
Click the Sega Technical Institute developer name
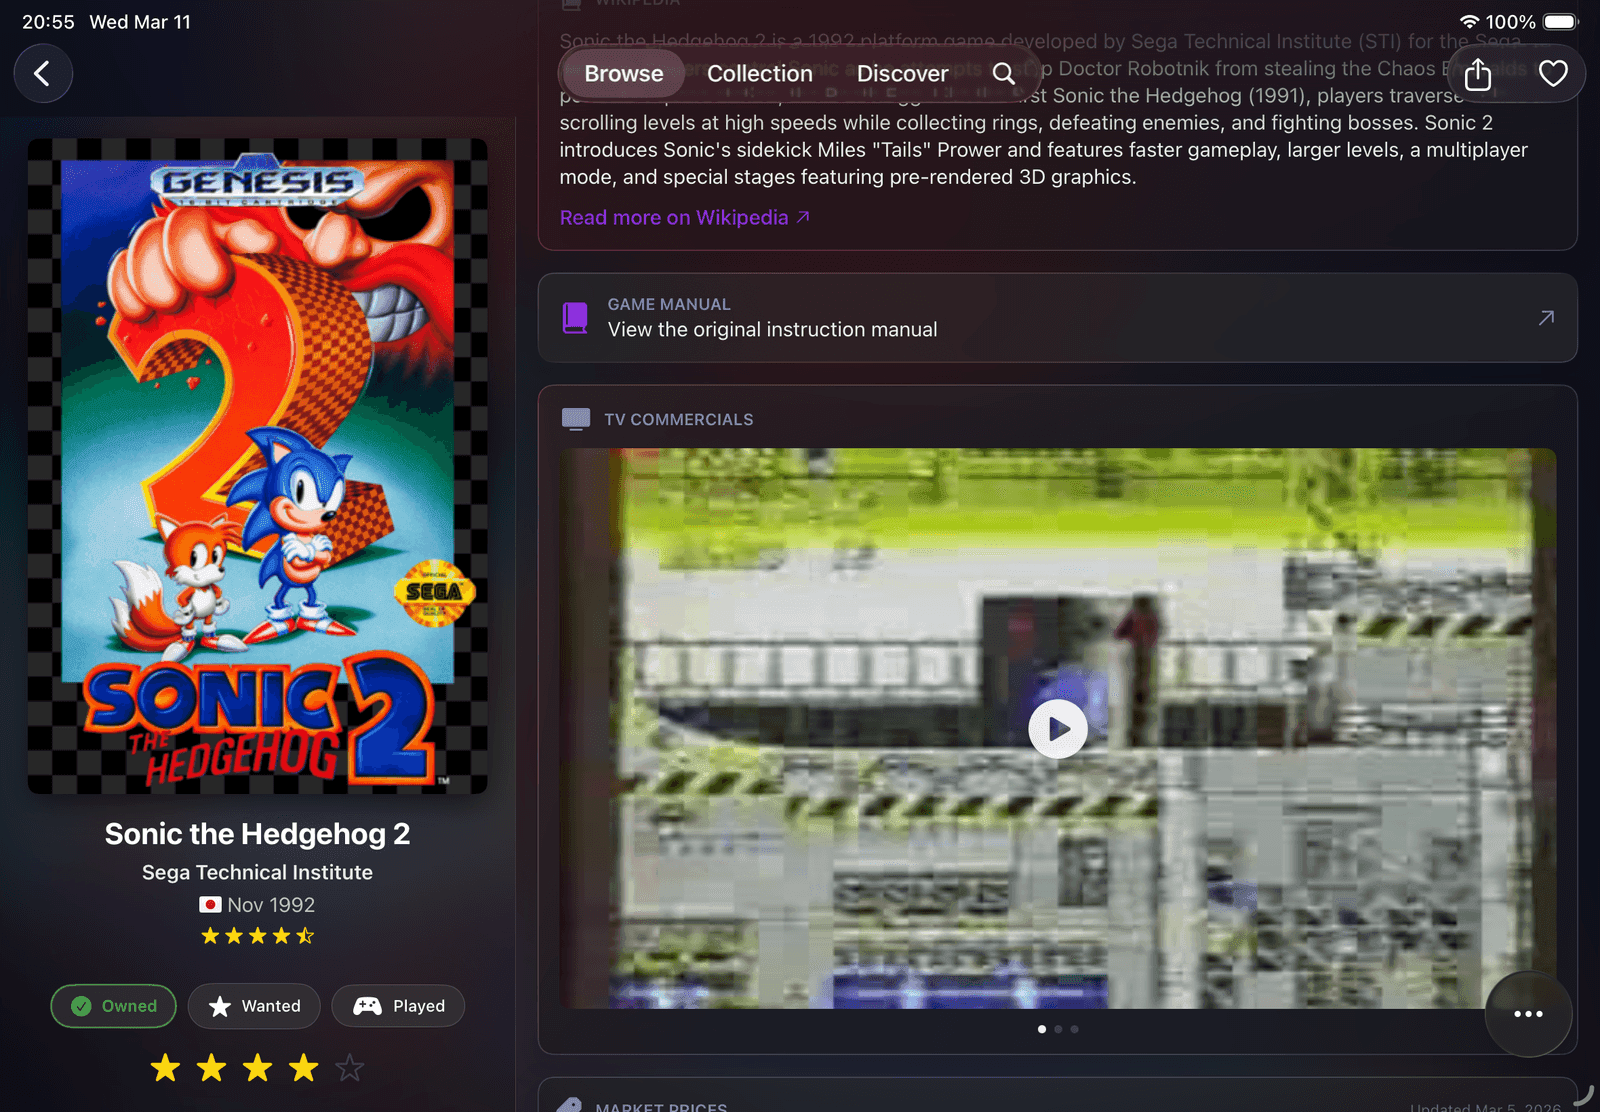pyautogui.click(x=257, y=872)
